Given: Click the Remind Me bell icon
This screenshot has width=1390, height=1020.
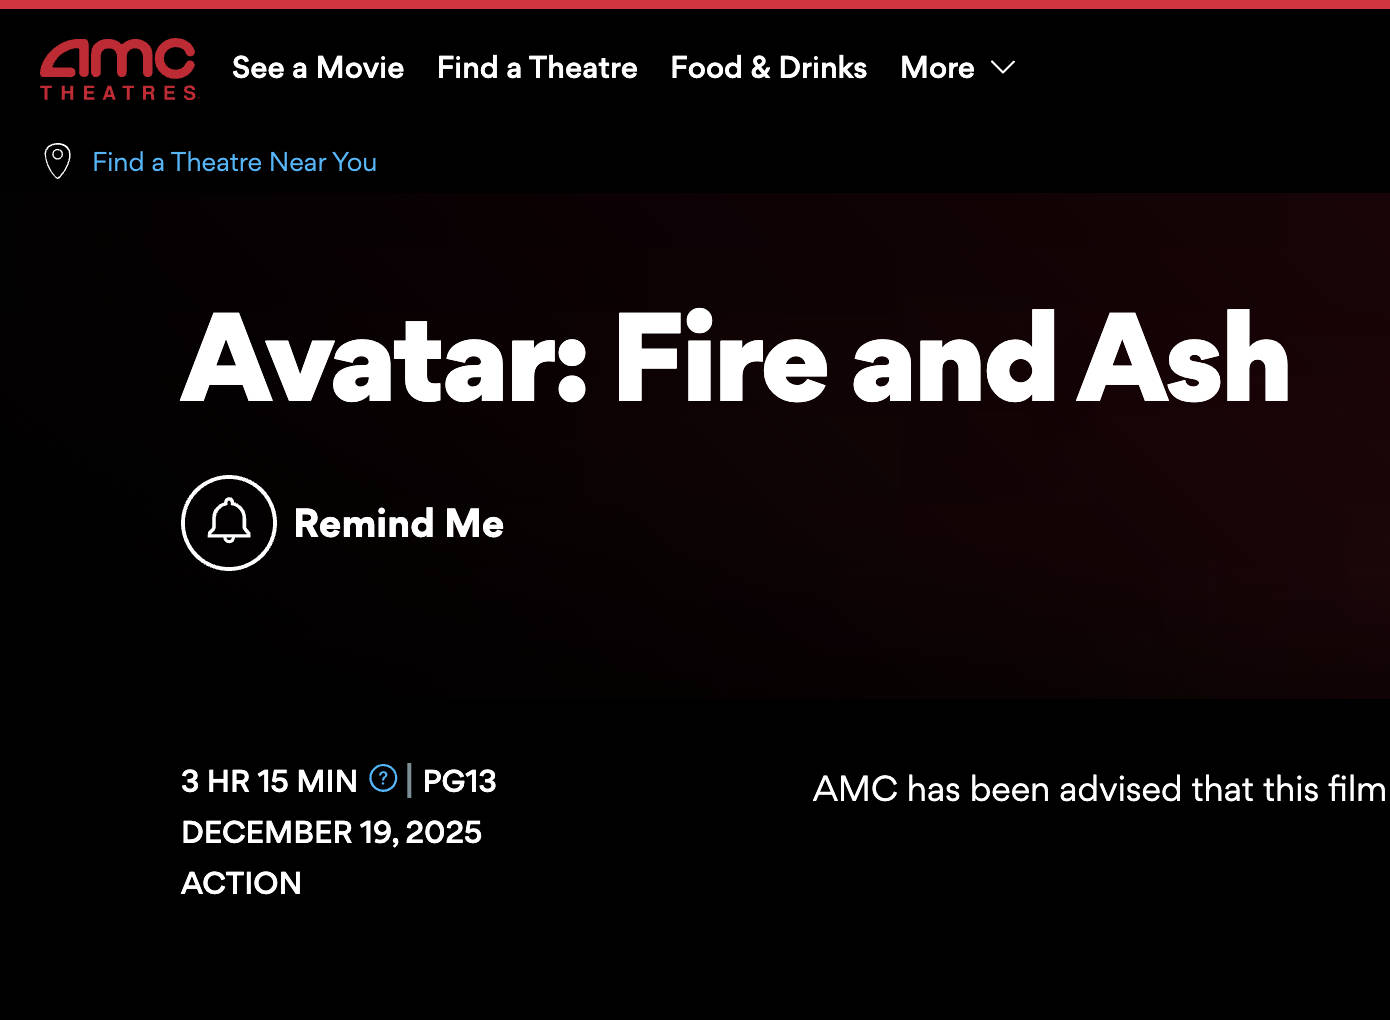Looking at the screenshot, I should [x=229, y=523].
